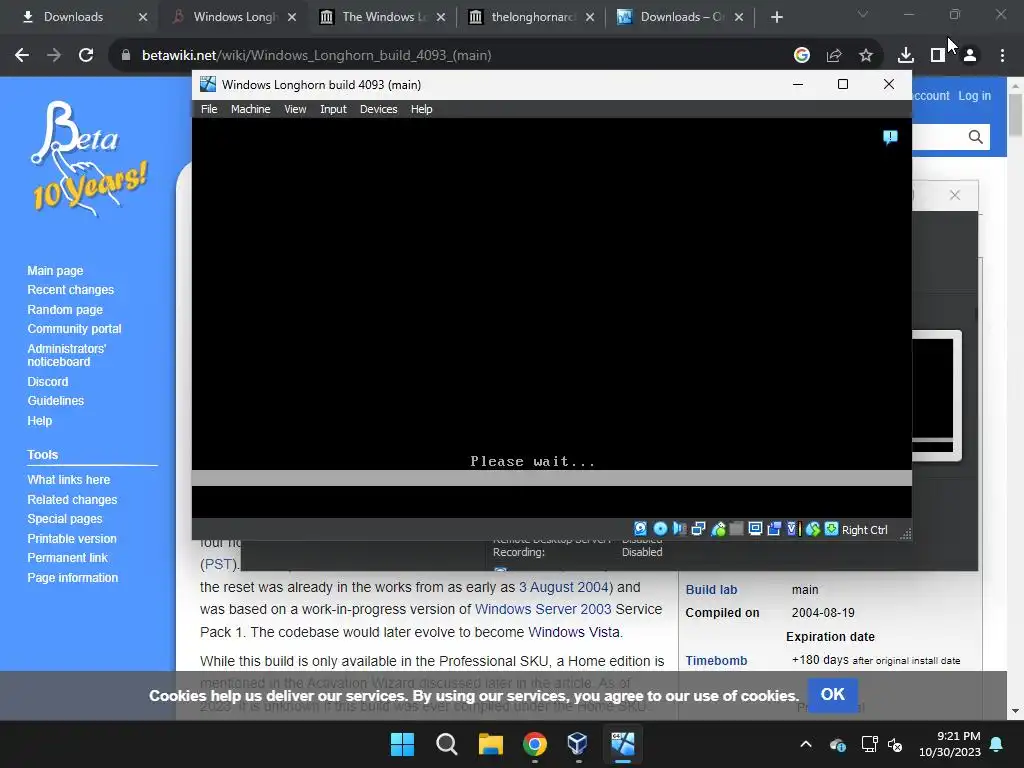Open the Input menu in VirtualBox window
Image resolution: width=1024 pixels, height=768 pixels.
[333, 109]
